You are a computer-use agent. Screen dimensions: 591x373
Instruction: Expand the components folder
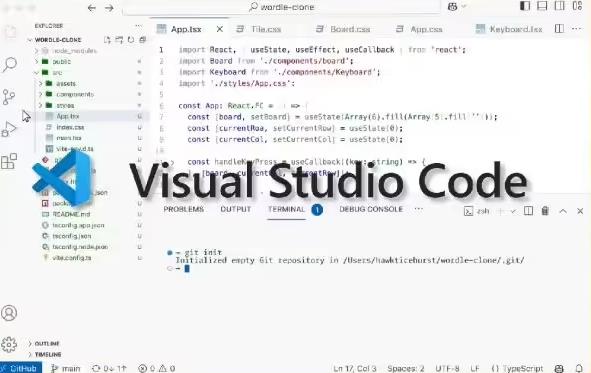point(41,94)
